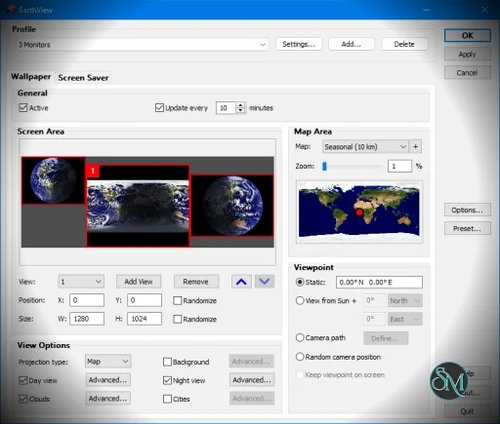Toggle the Clouds checkbox
Screen dimensions: 500x424
[x=23, y=399]
